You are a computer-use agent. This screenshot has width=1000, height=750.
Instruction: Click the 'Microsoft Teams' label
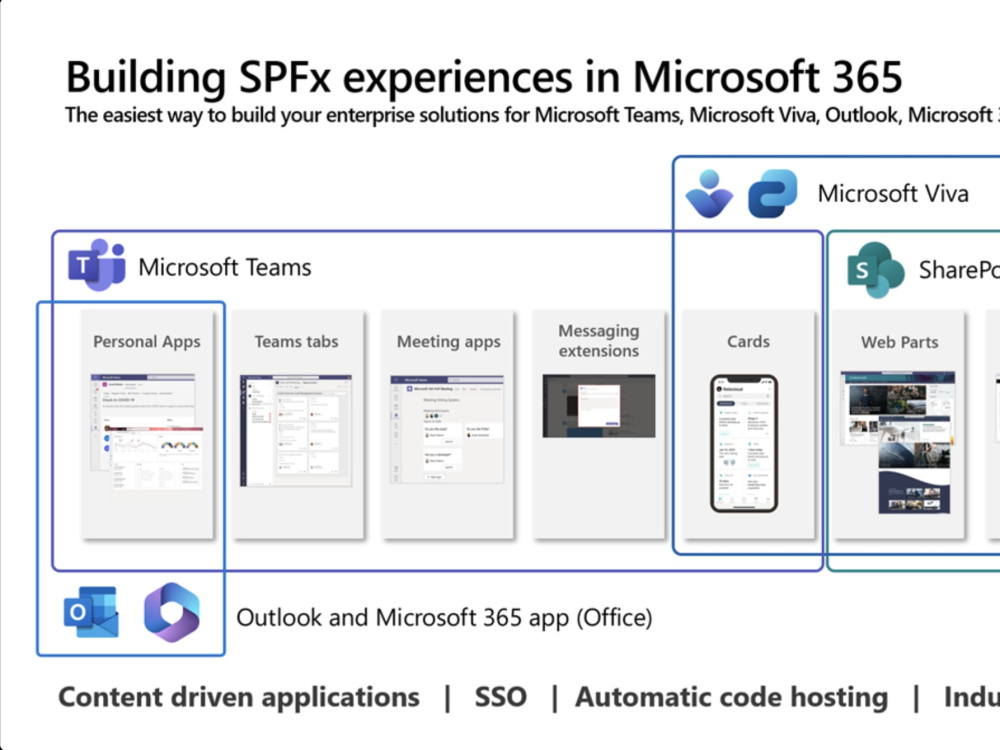click(224, 267)
